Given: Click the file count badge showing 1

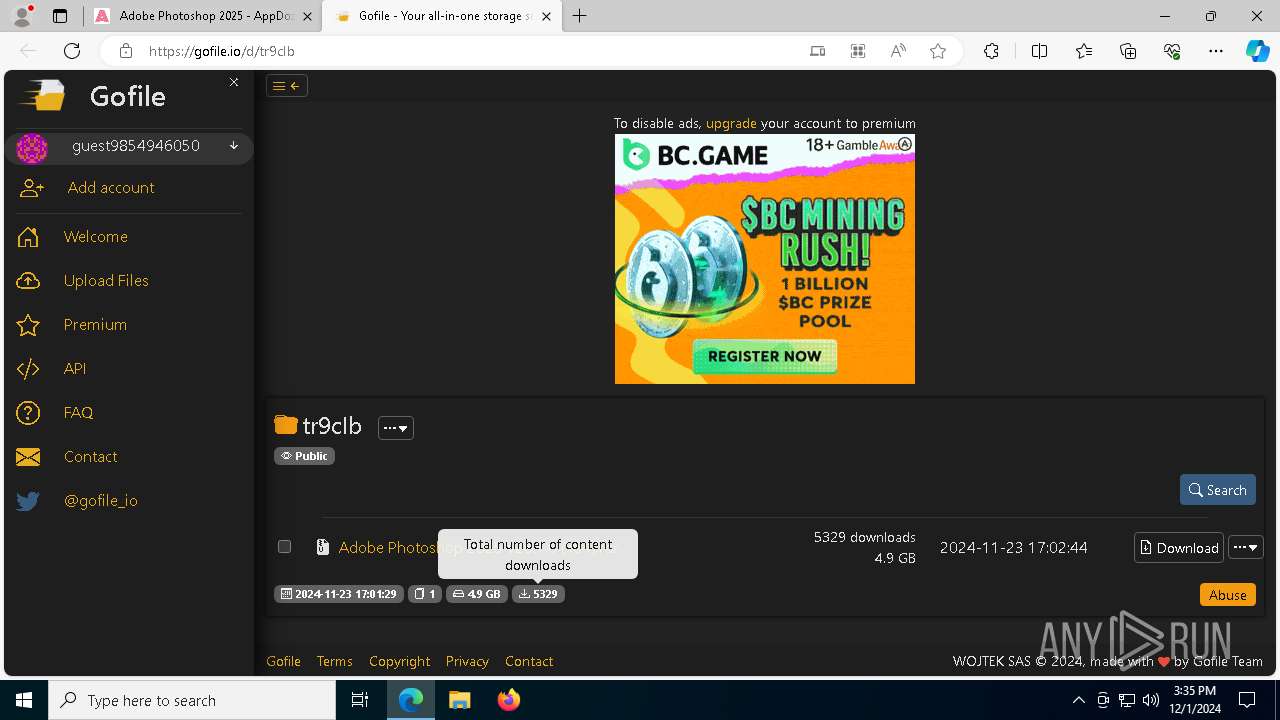Looking at the screenshot, I should [x=425, y=594].
